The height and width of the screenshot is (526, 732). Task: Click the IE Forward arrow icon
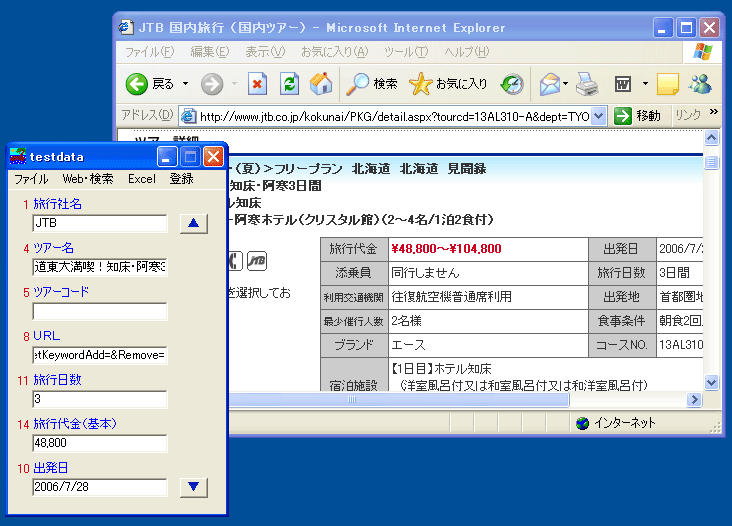point(212,84)
